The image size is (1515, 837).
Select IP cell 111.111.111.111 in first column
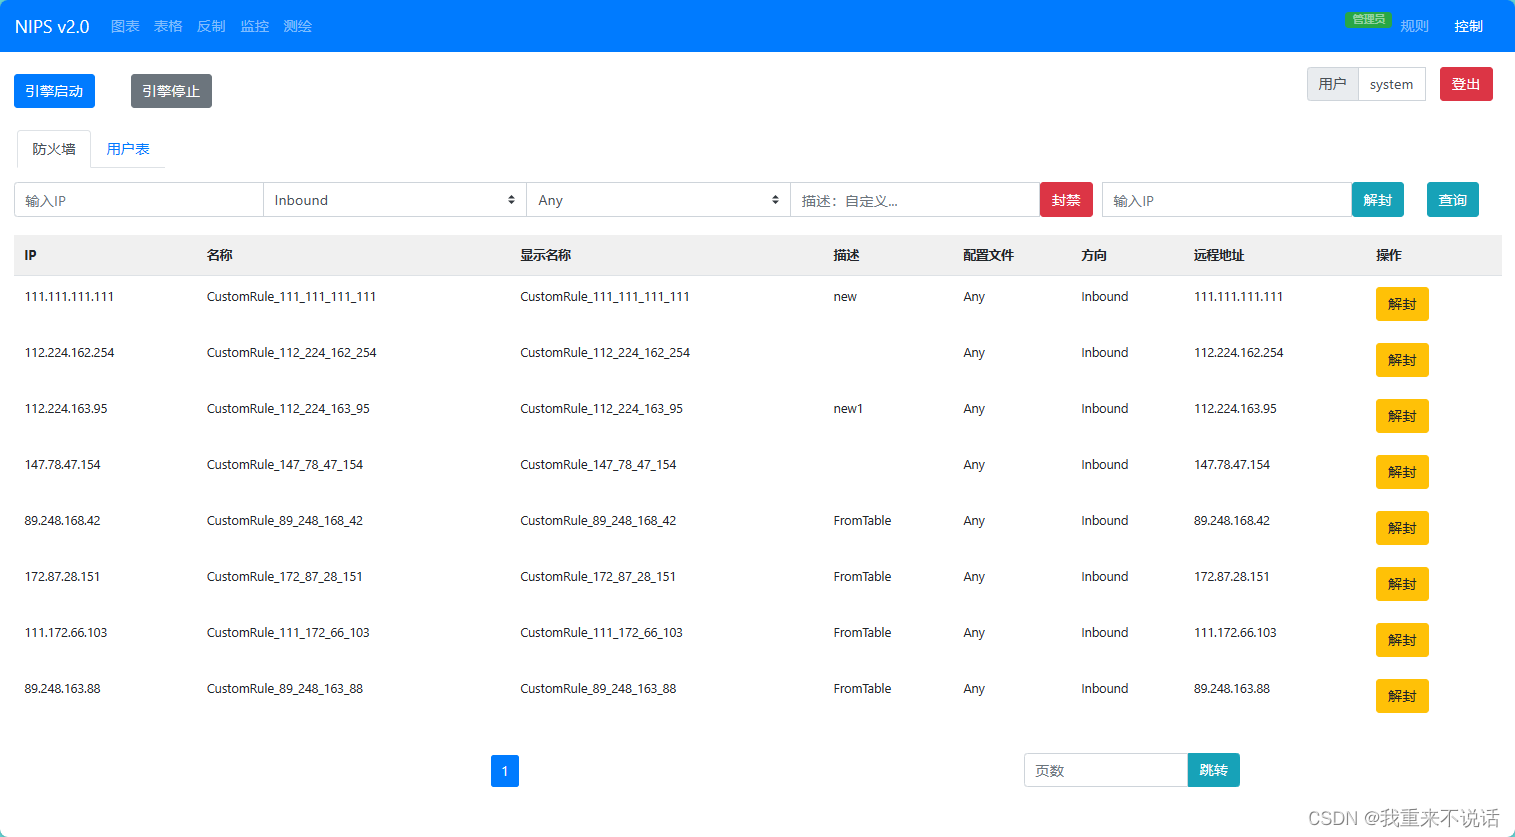69,297
